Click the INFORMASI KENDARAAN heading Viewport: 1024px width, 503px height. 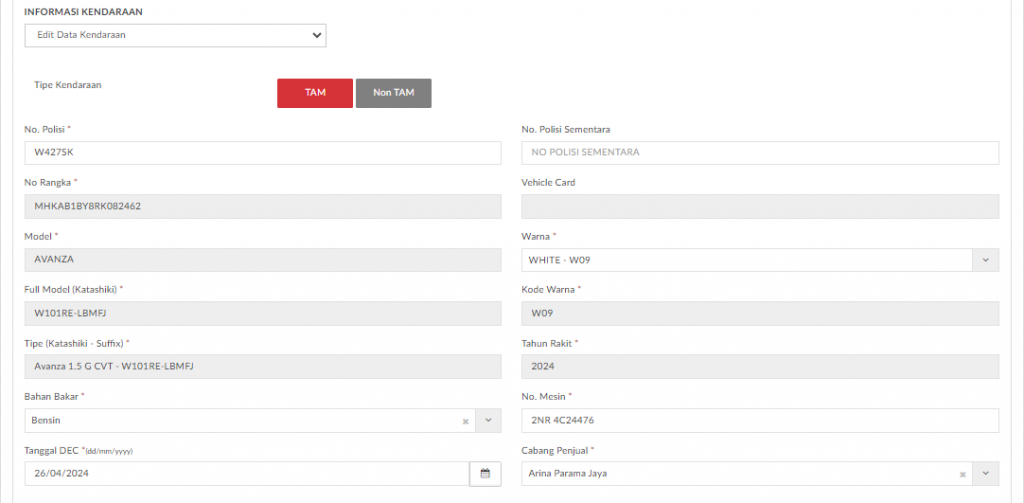click(x=84, y=12)
